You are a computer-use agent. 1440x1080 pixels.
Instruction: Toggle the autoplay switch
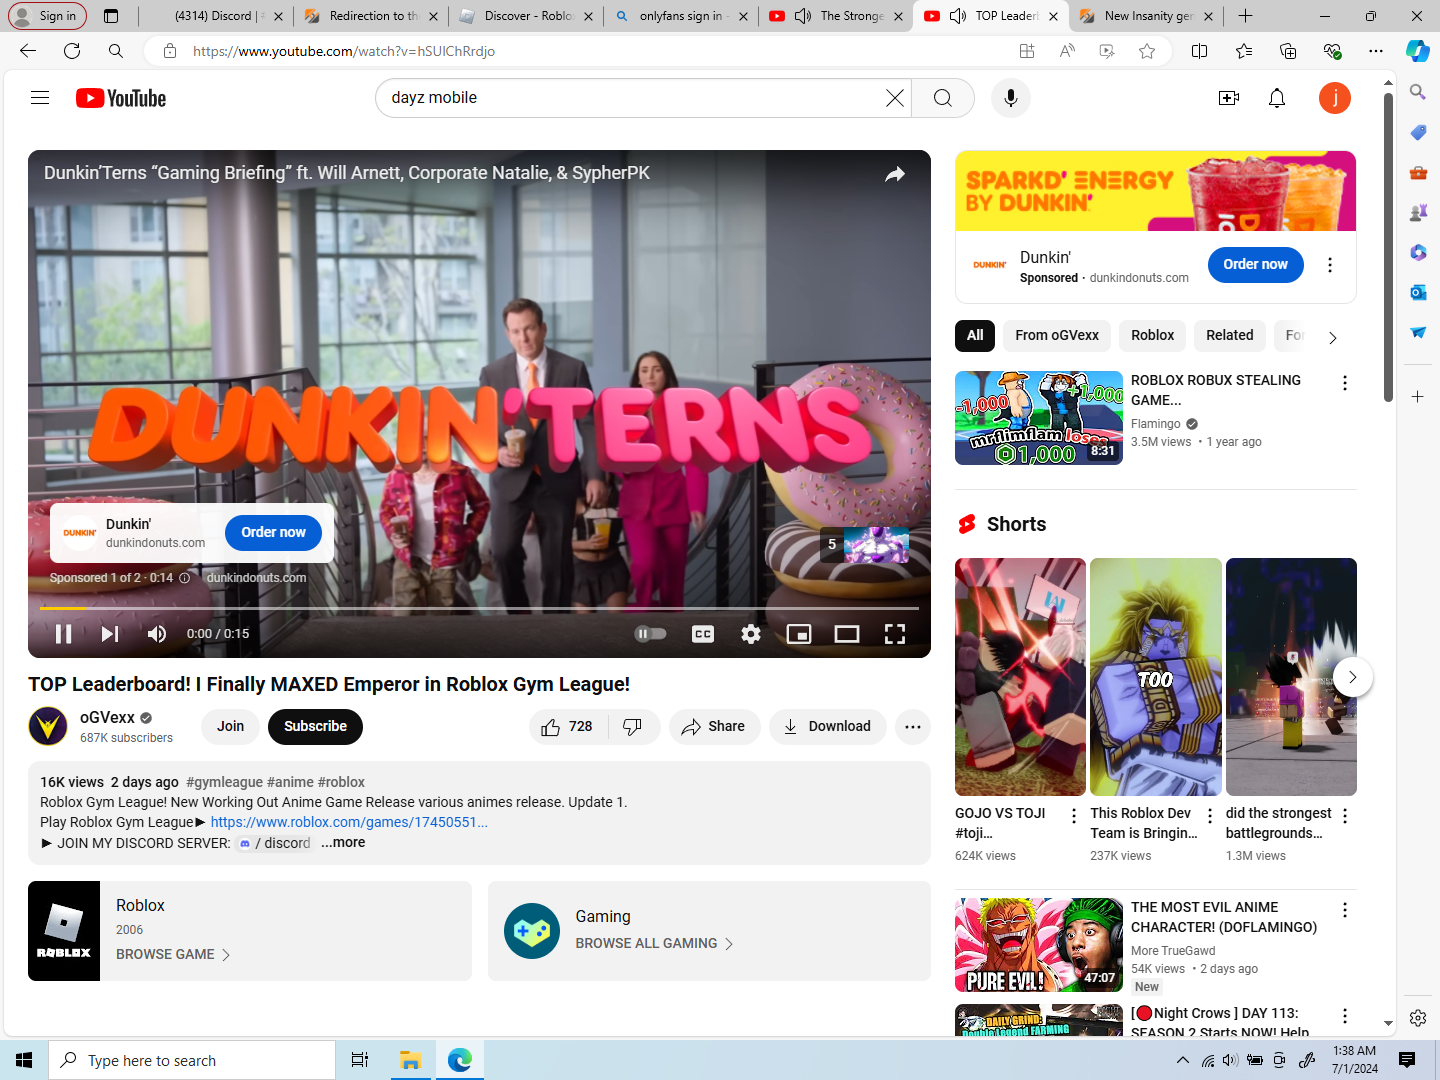click(651, 634)
